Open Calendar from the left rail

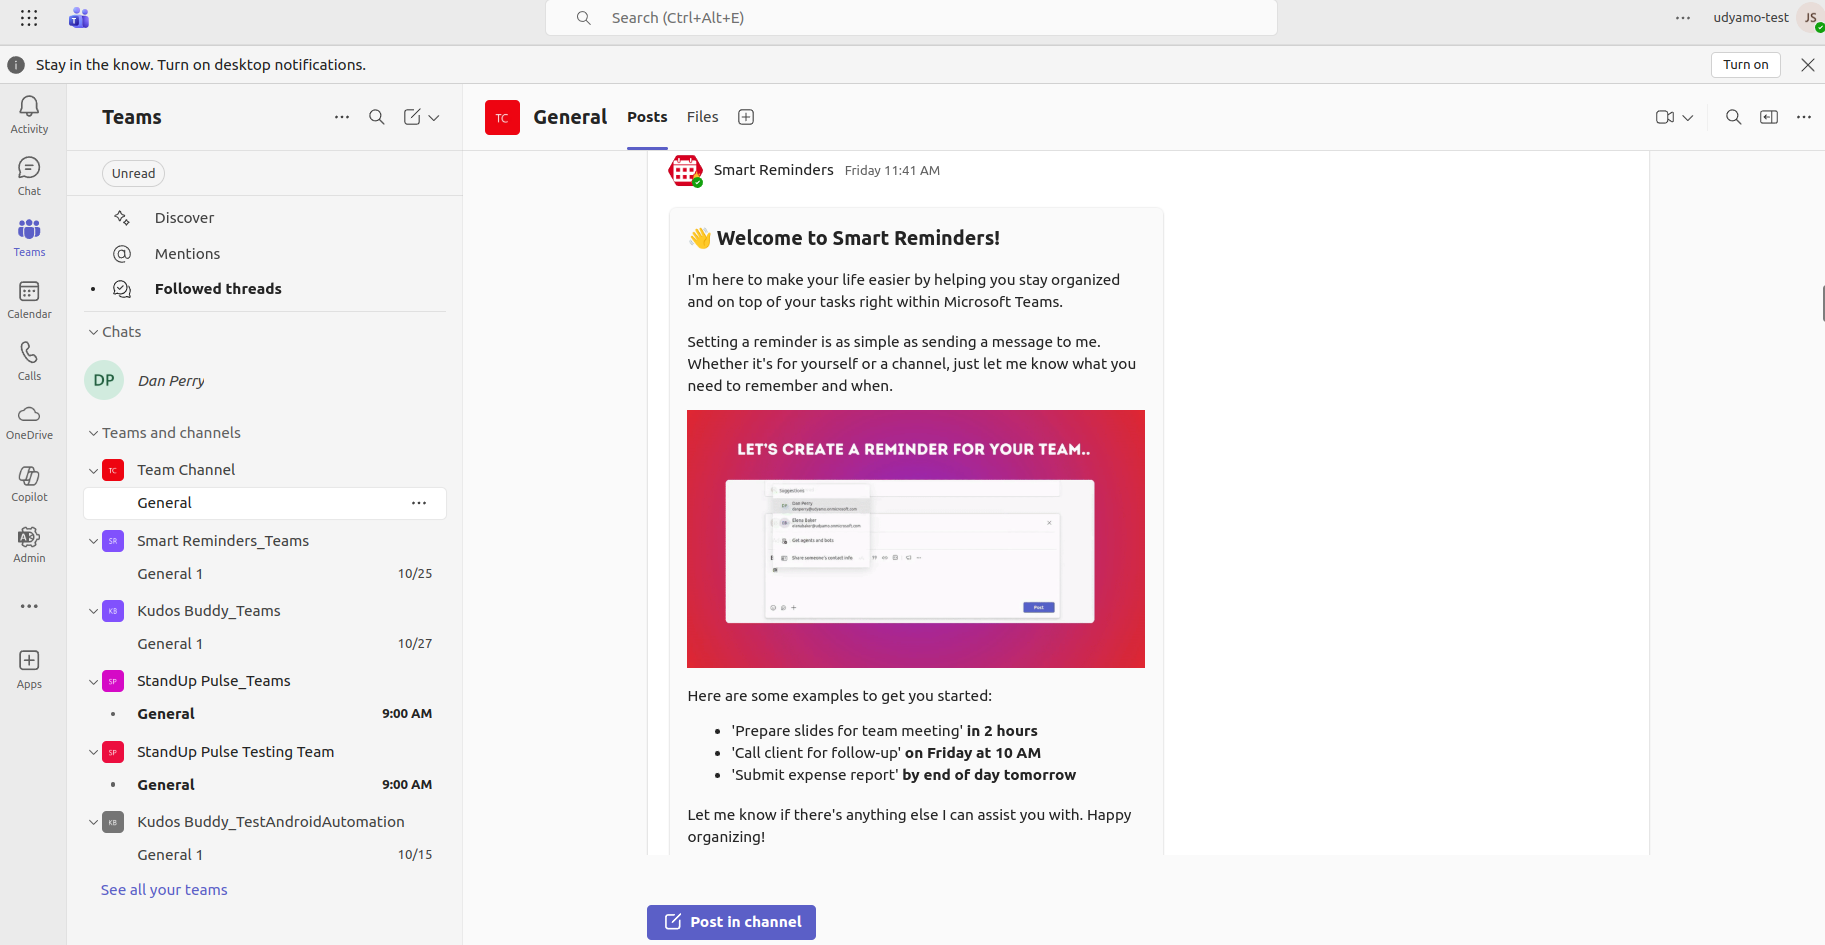tap(29, 292)
